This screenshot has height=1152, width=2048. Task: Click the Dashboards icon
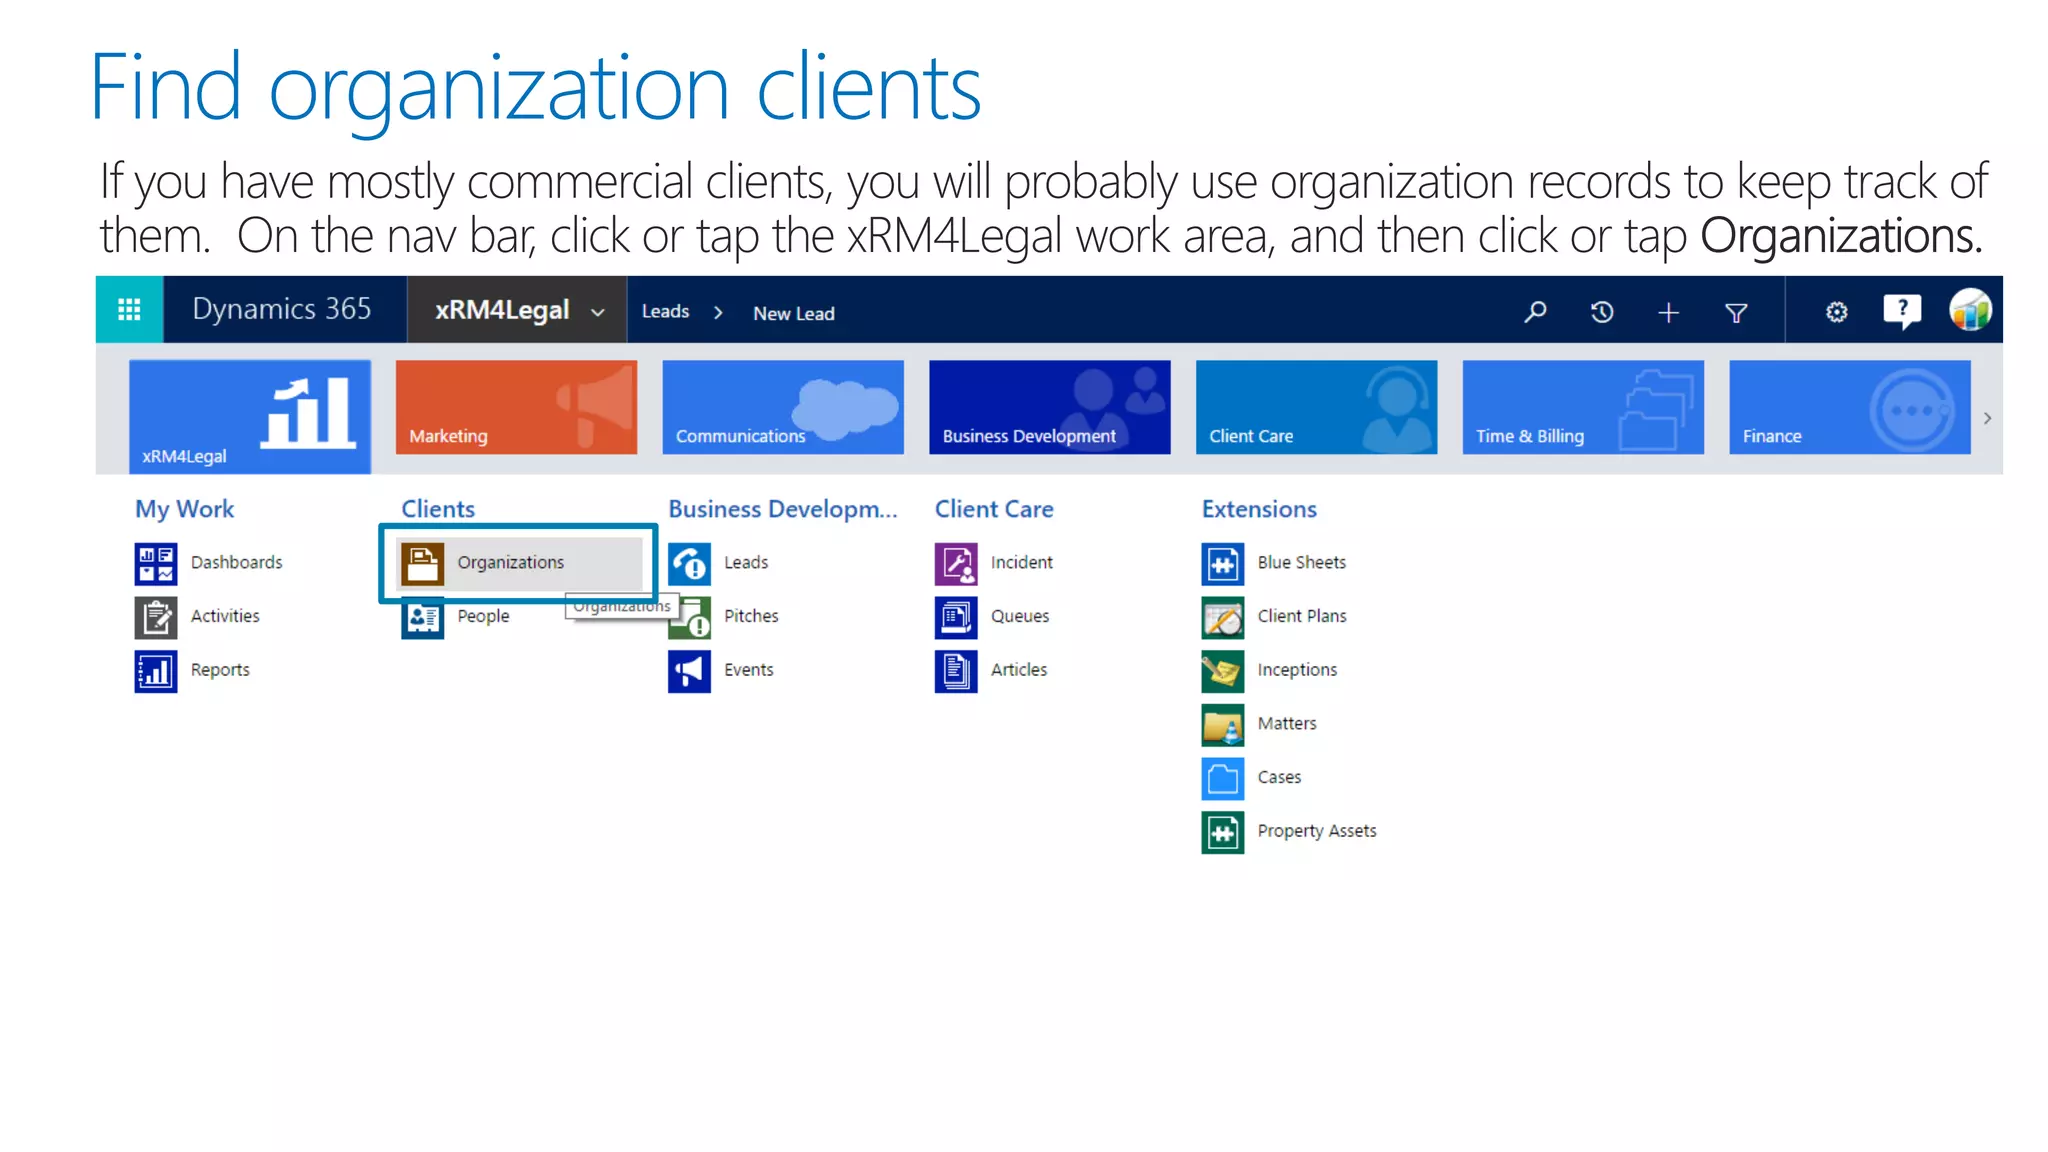(x=156, y=563)
